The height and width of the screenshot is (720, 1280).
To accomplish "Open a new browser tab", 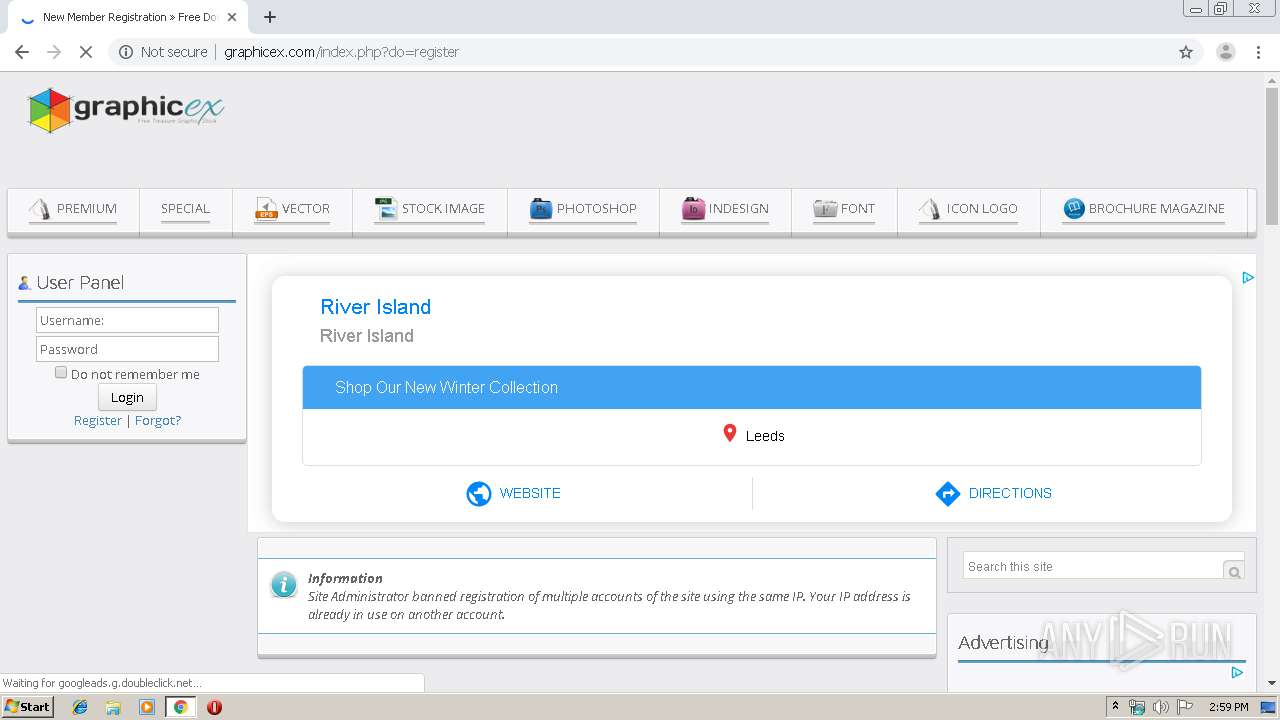I will point(270,17).
